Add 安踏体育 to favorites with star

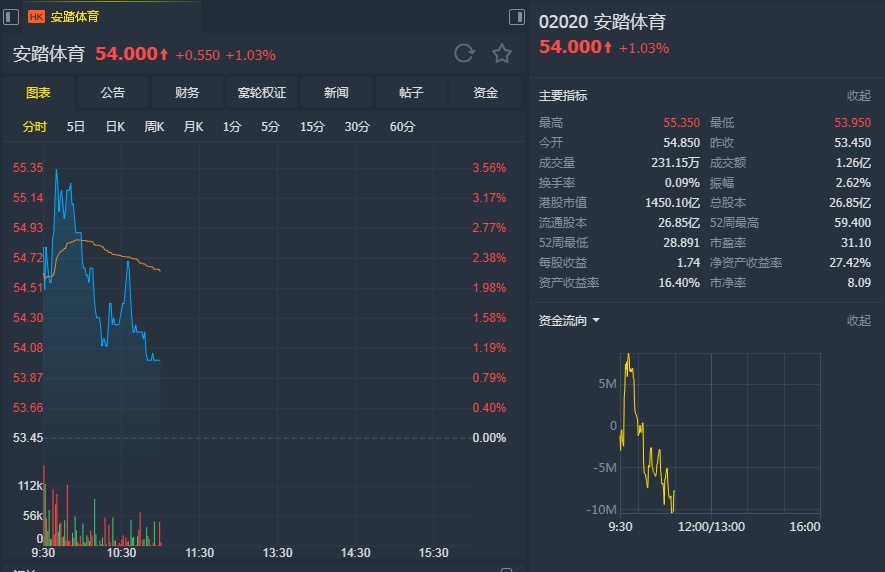pyautogui.click(x=502, y=54)
